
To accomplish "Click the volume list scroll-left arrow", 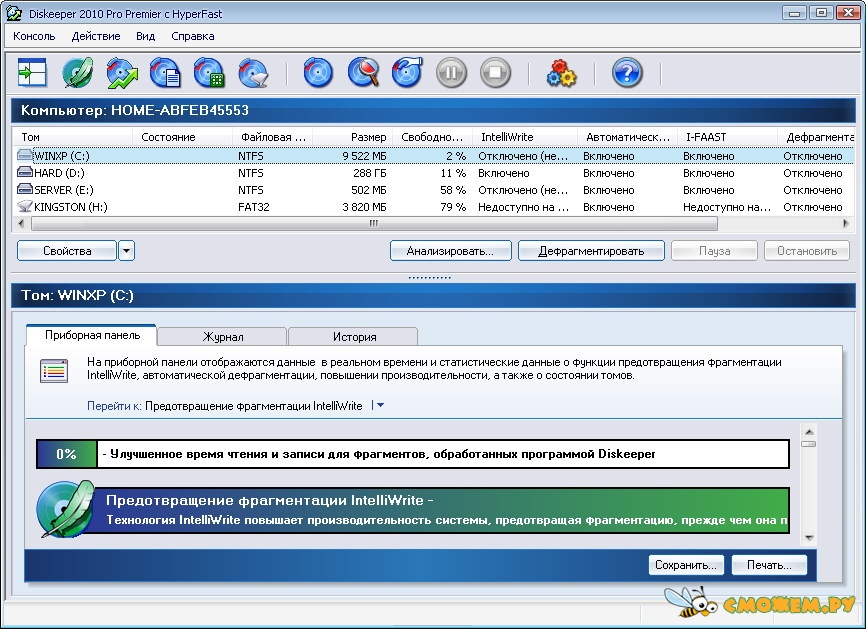I will pos(21,224).
